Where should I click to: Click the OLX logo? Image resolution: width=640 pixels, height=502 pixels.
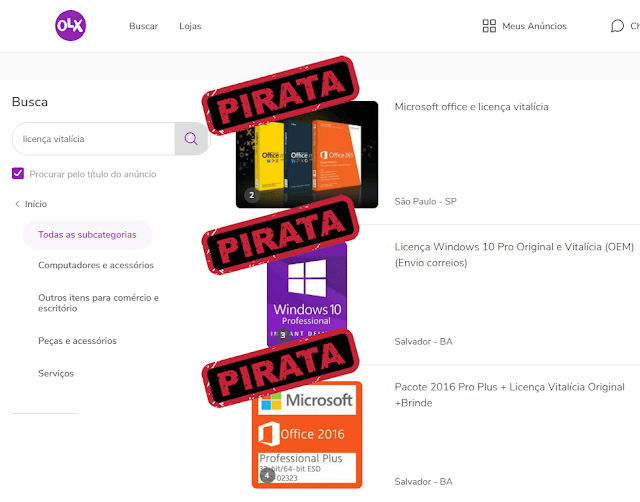71,26
